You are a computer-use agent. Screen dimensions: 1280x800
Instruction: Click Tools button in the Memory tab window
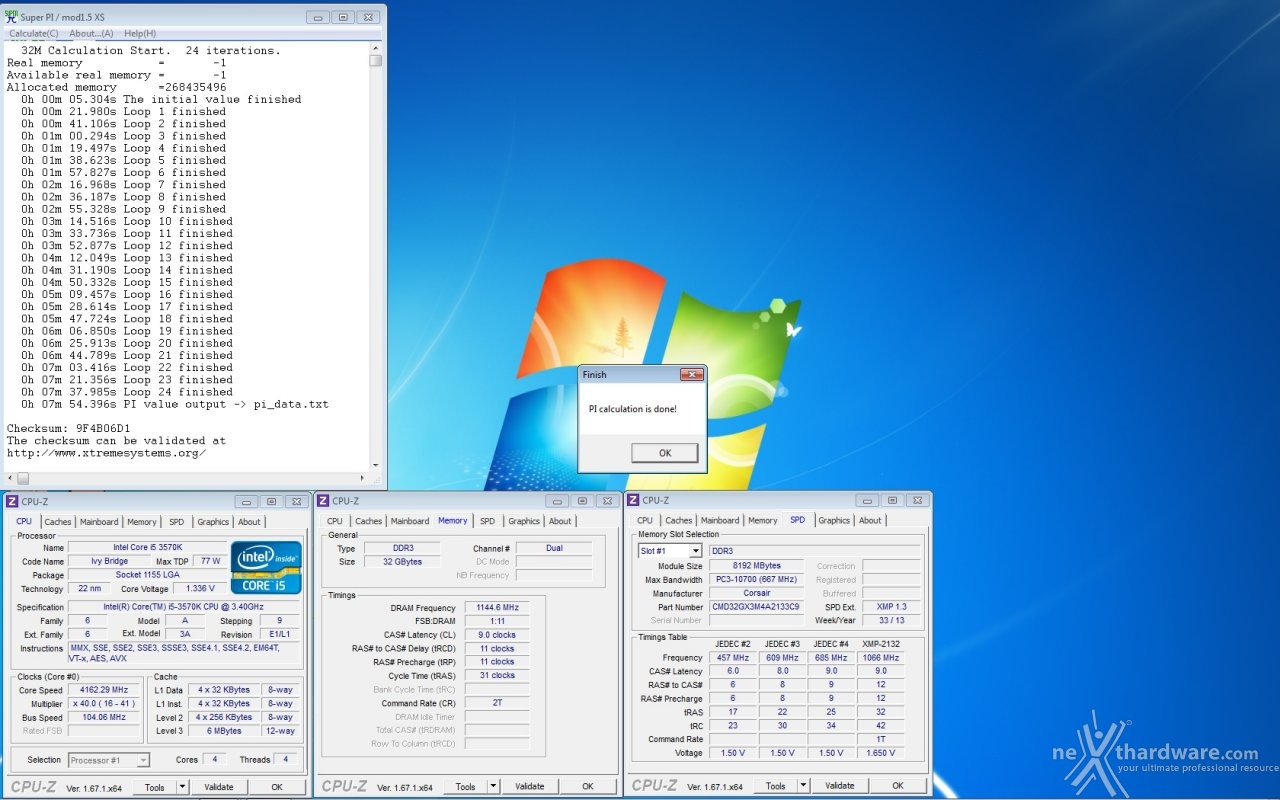[x=465, y=787]
